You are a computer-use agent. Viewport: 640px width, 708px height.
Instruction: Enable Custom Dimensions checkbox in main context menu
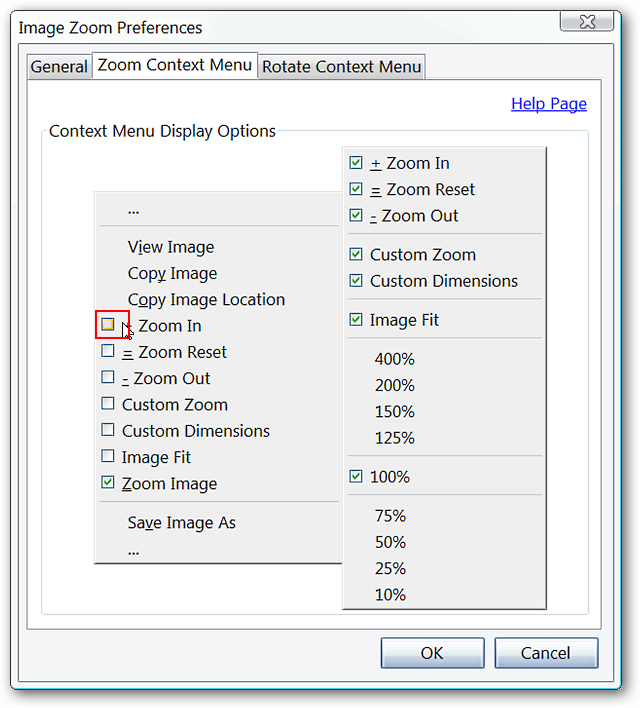coord(107,429)
